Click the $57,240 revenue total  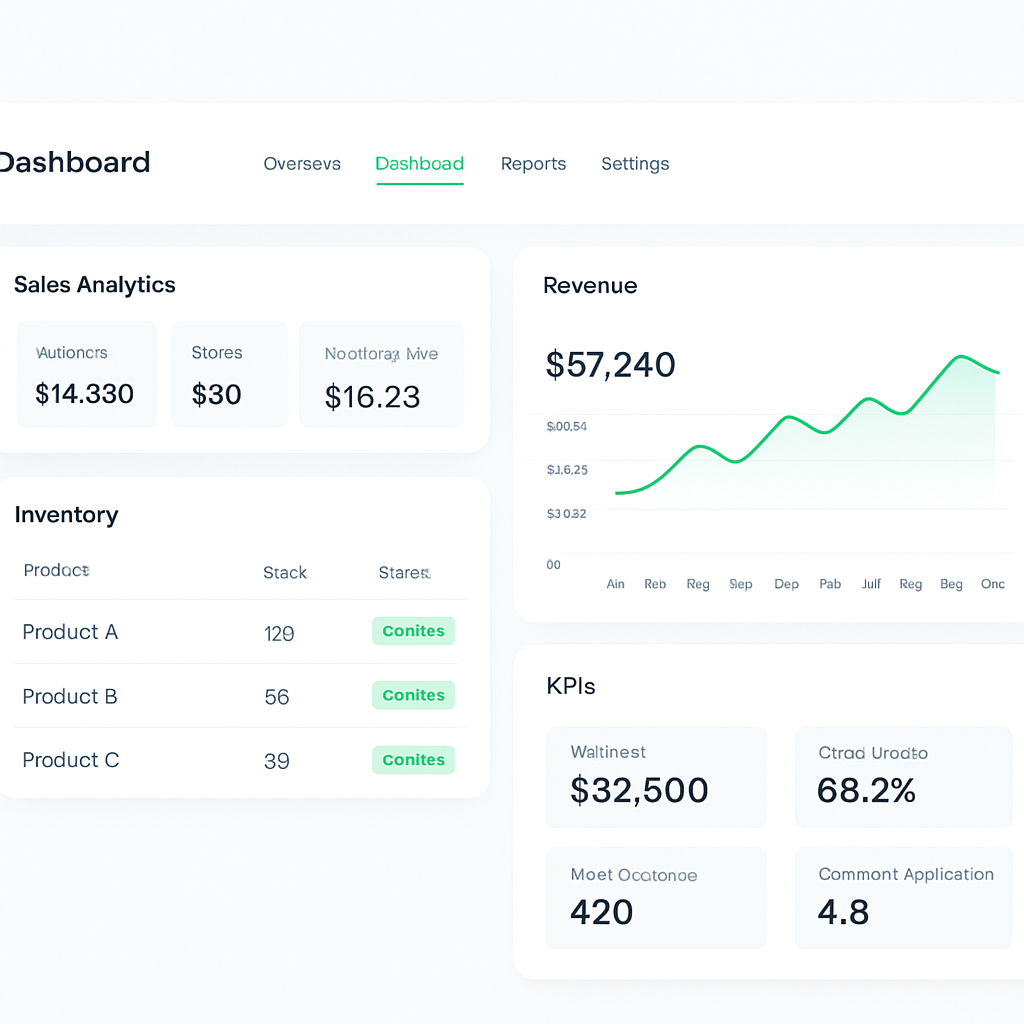tap(610, 364)
